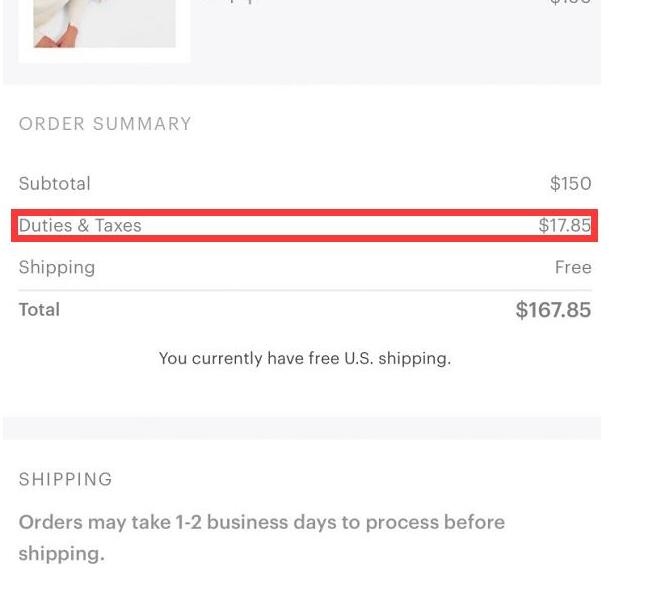Select the Subtotal label
653x601 pixels.
[55, 184]
